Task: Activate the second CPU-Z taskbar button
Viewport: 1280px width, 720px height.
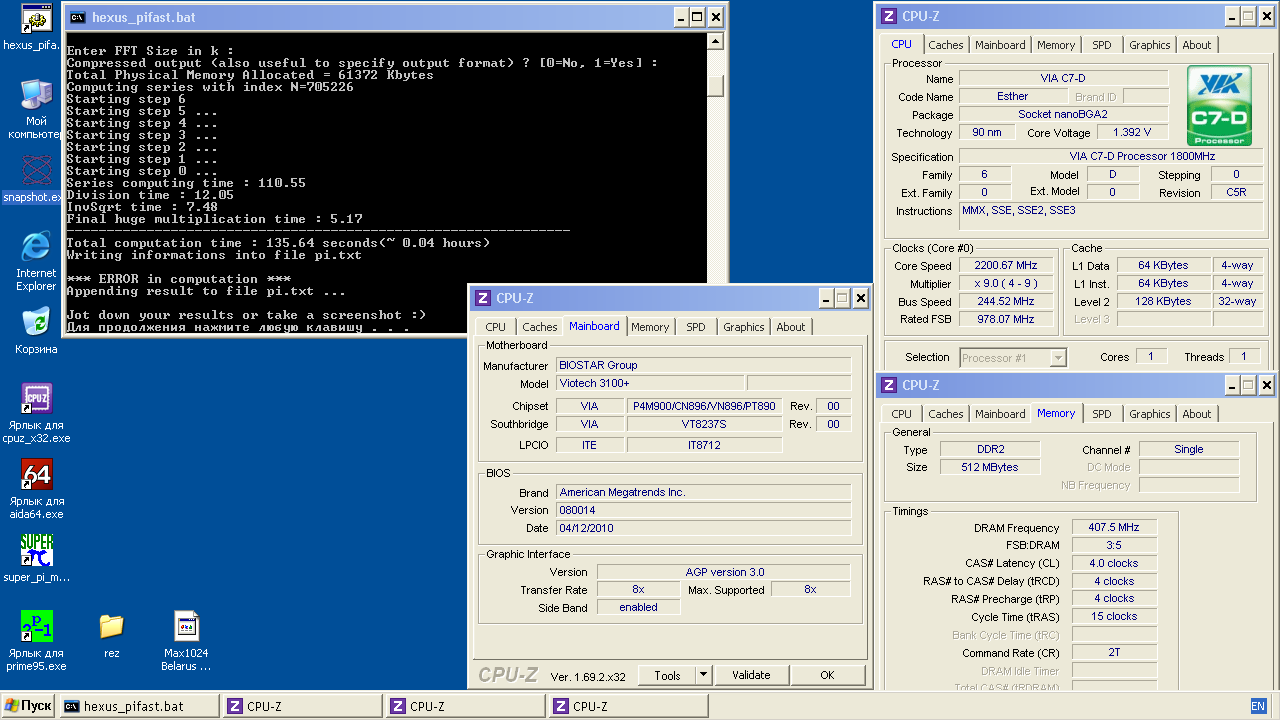Action: [x=465, y=706]
